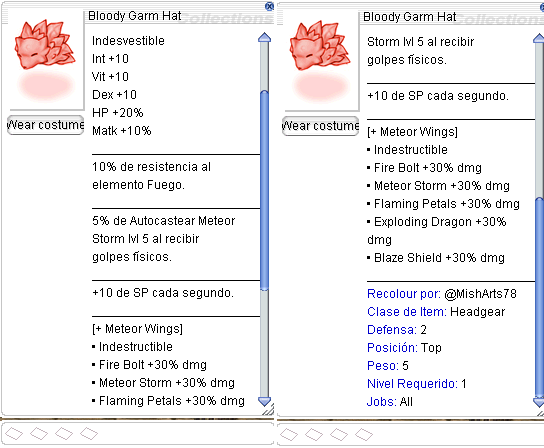
Task: Click the blue scrollbar thumb in left window
Action: point(264,190)
